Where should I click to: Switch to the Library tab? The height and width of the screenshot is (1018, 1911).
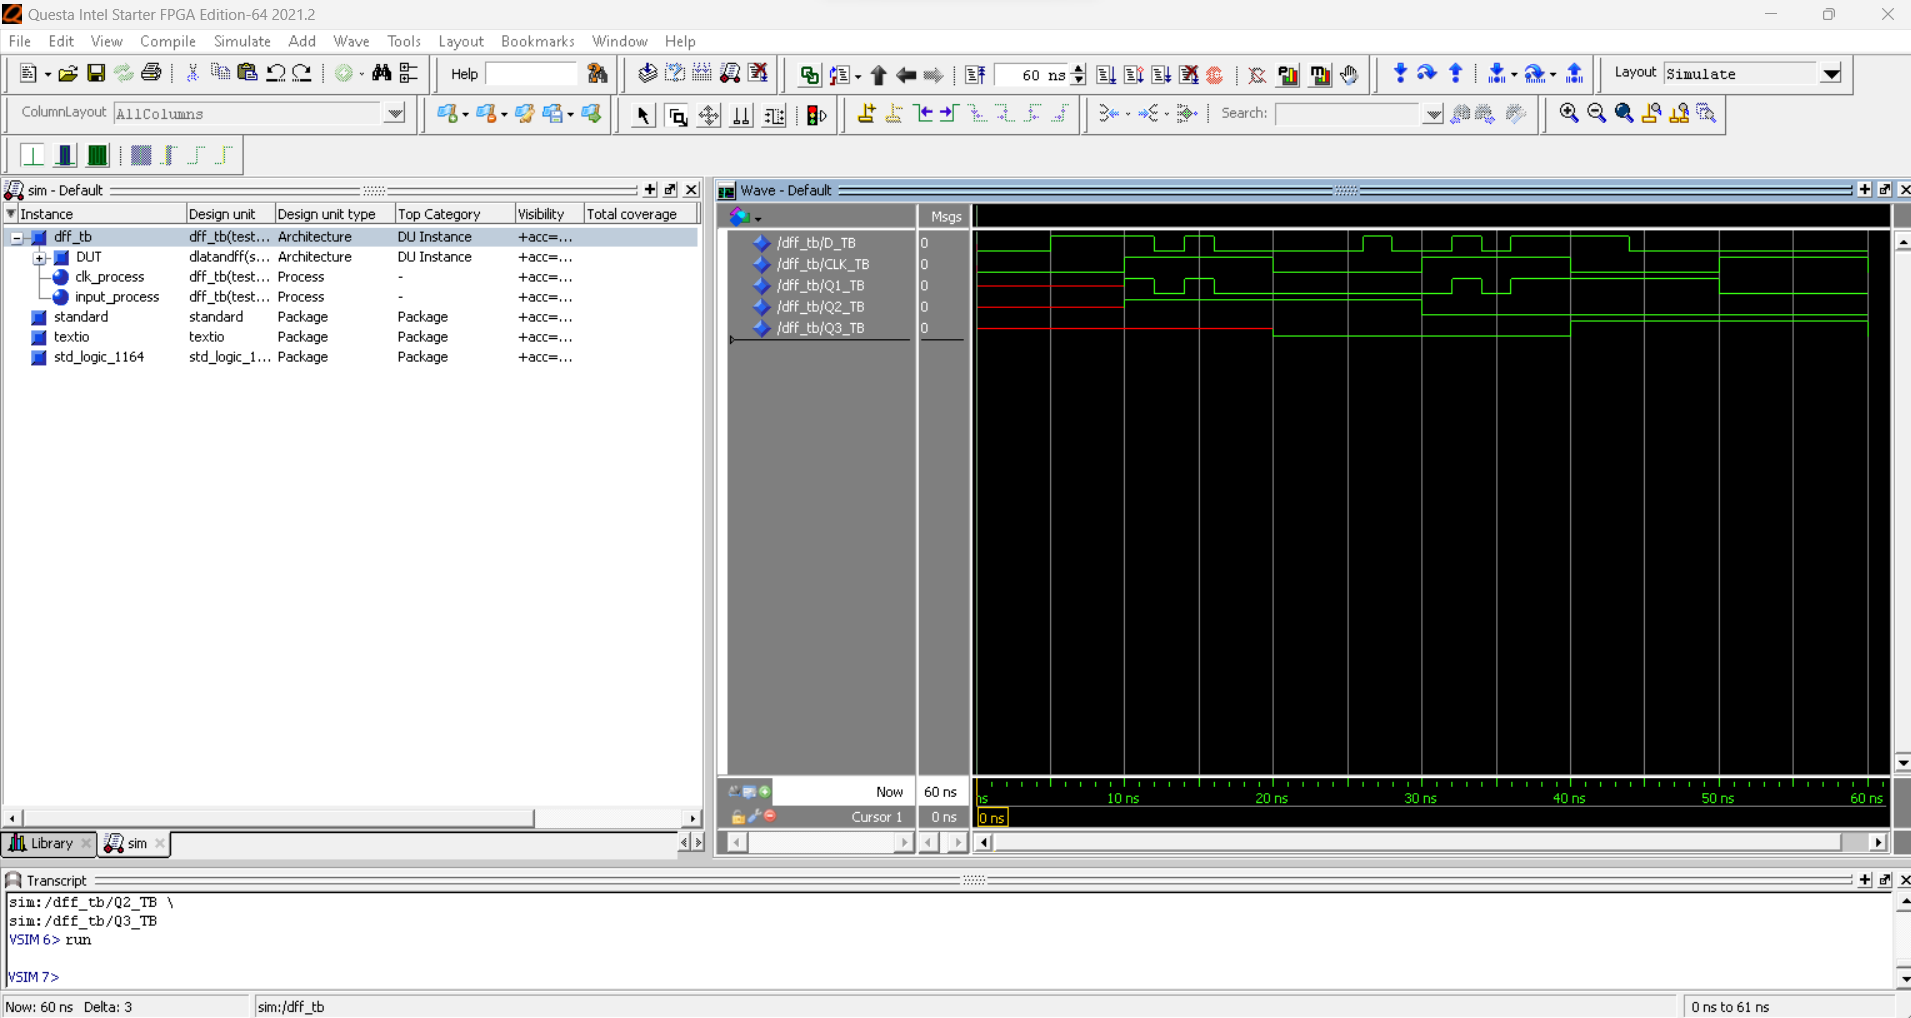(x=48, y=843)
